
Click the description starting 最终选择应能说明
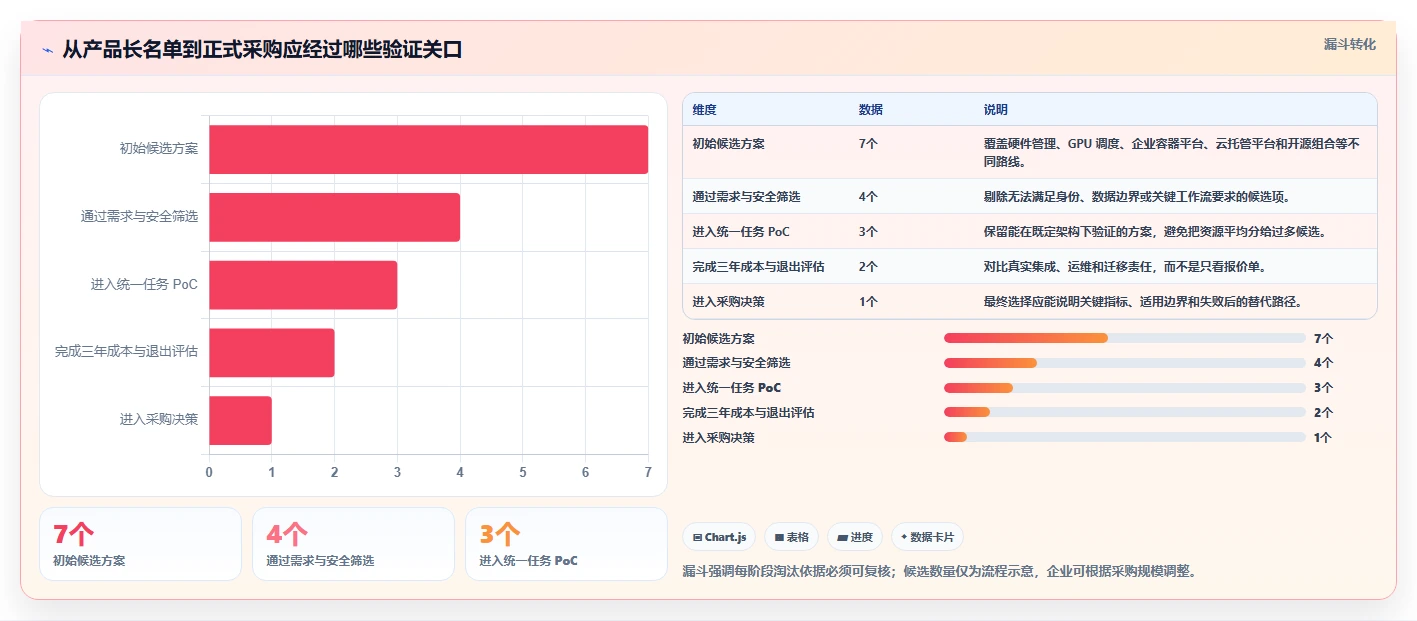click(1143, 302)
